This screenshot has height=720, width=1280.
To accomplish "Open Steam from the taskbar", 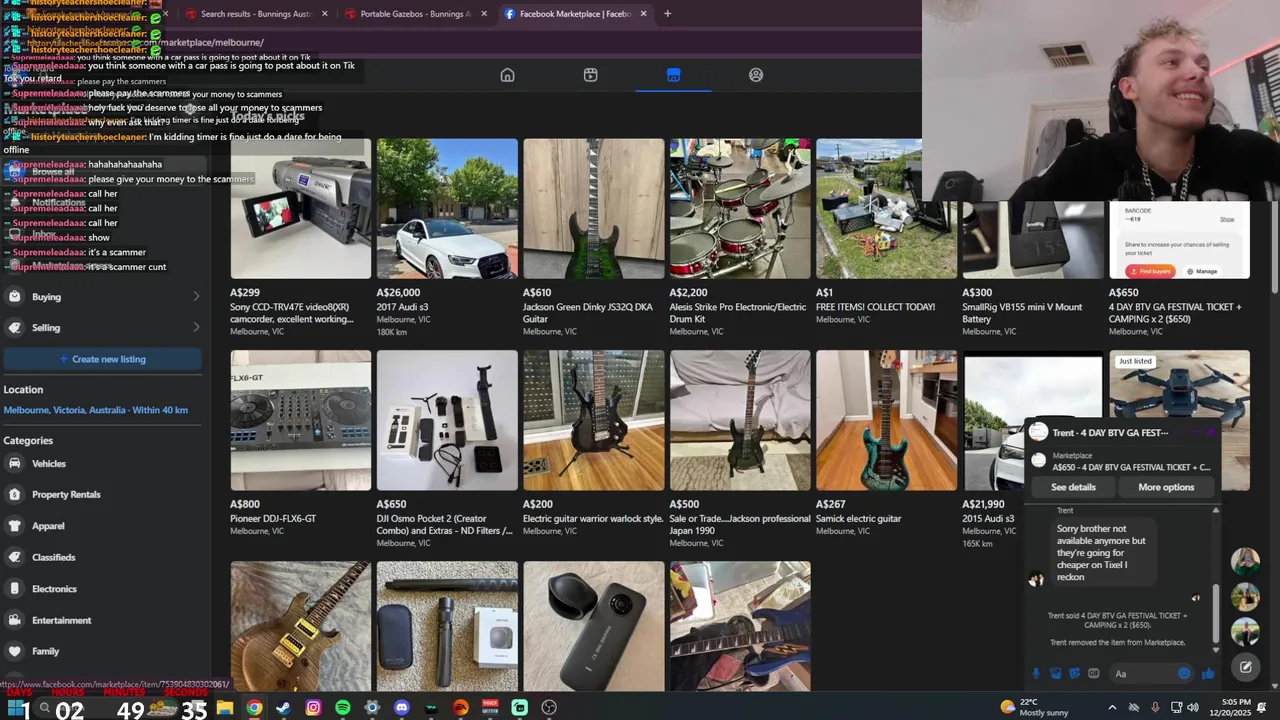I will (283, 708).
